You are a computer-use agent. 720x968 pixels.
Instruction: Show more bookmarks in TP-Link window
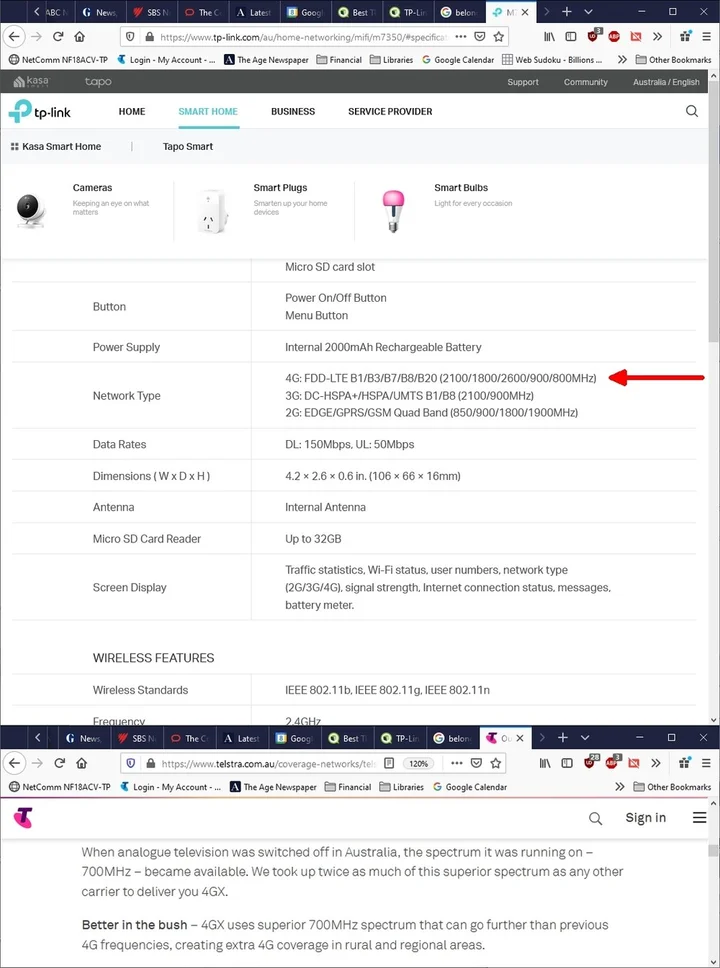pos(622,60)
